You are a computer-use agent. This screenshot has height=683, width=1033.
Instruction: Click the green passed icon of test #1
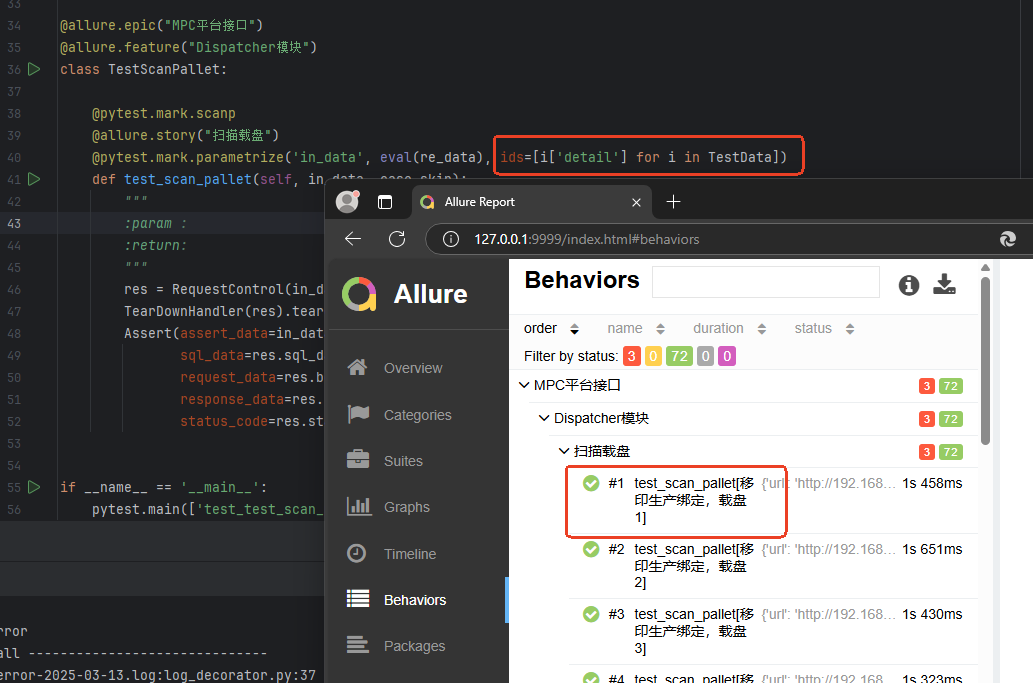[591, 483]
